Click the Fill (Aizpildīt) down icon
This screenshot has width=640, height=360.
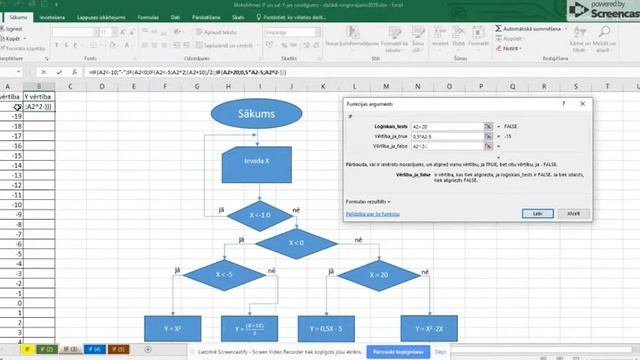(x=499, y=38)
